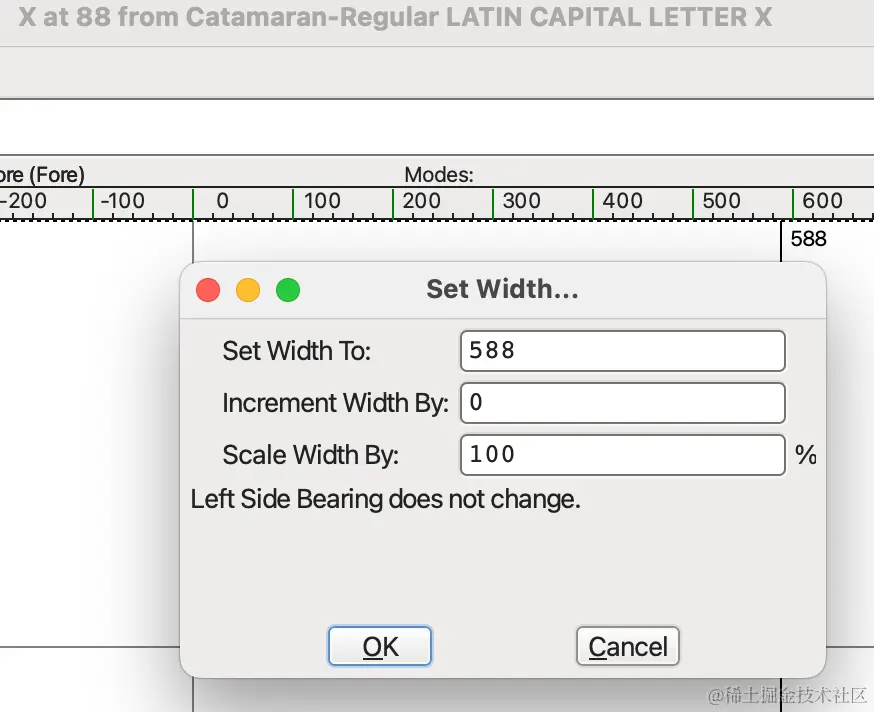874x712 pixels.
Task: Focus the Increment Width By field
Action: click(x=622, y=403)
